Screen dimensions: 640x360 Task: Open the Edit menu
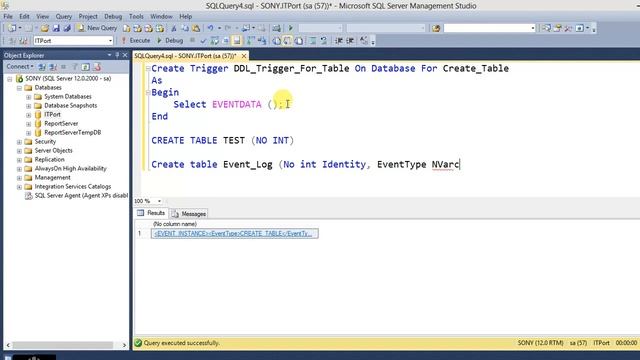[24, 16]
